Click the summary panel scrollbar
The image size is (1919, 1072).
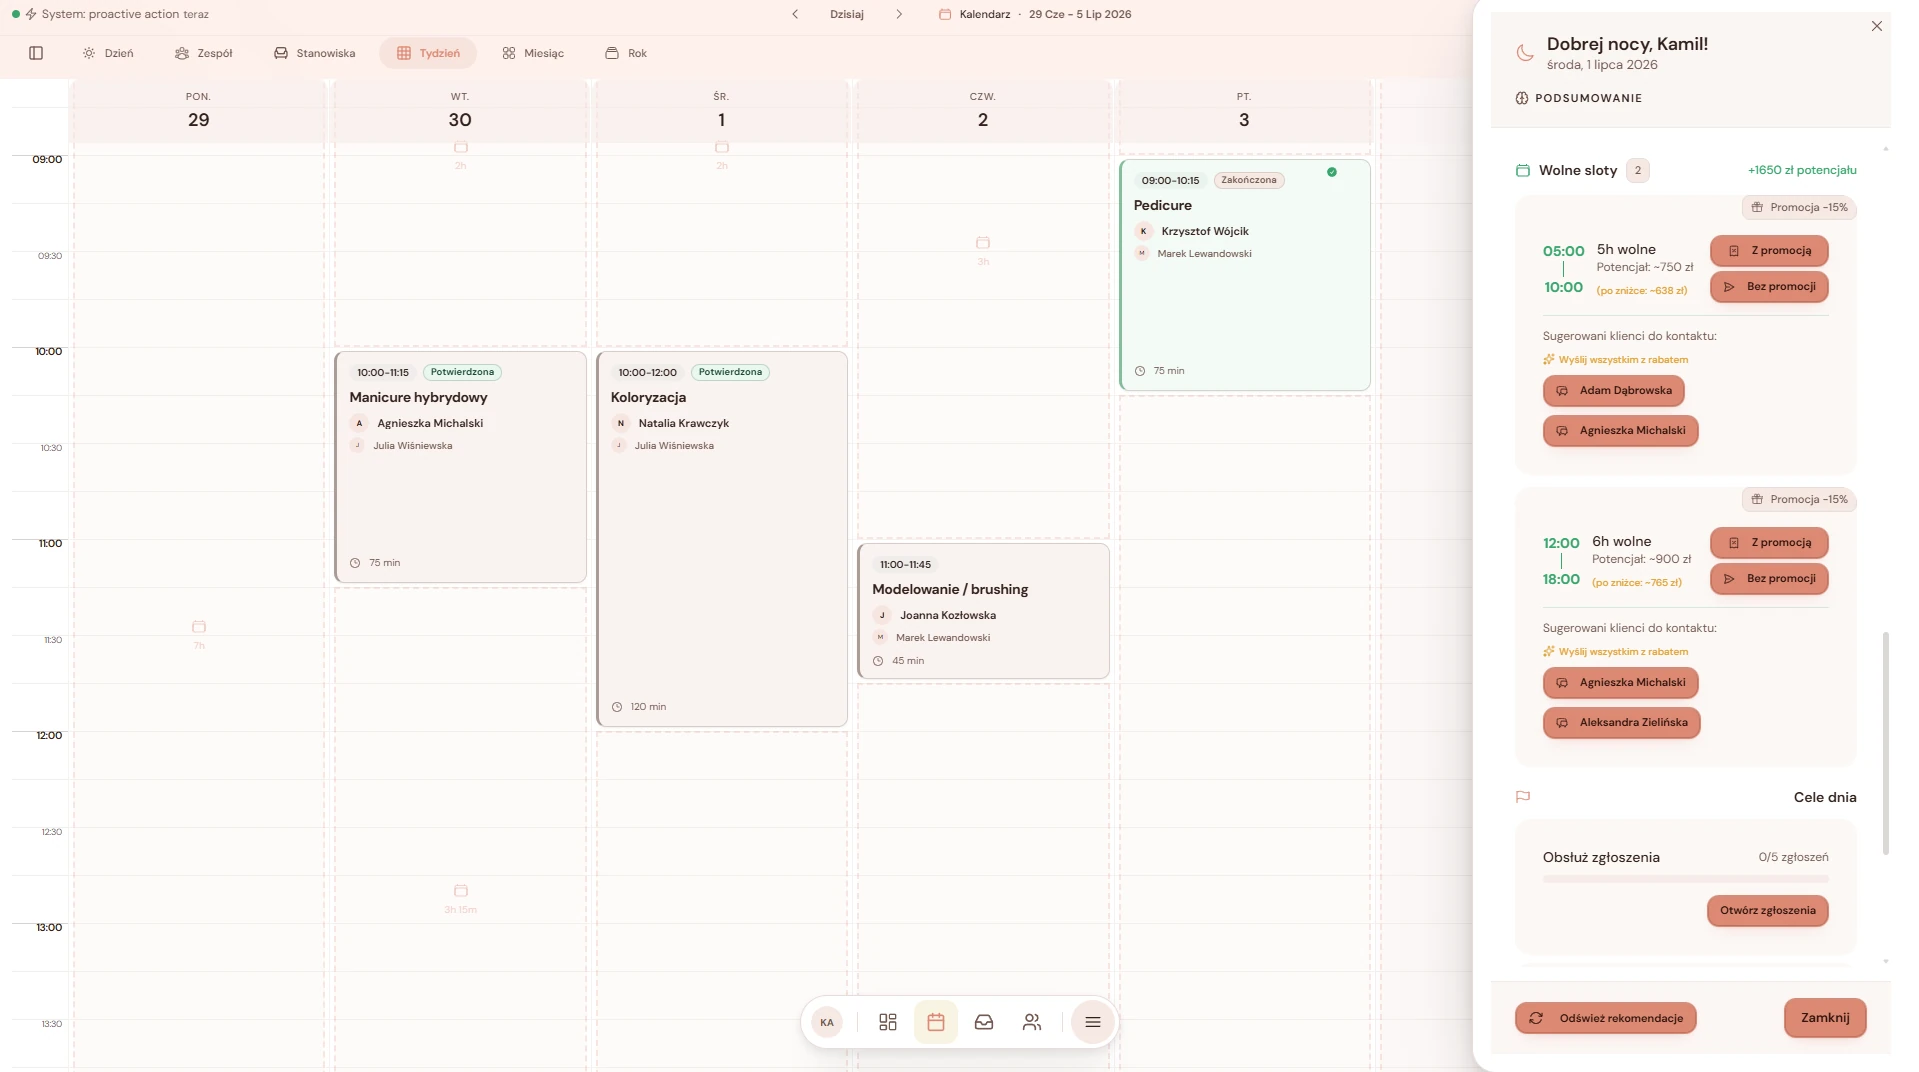1886,742
